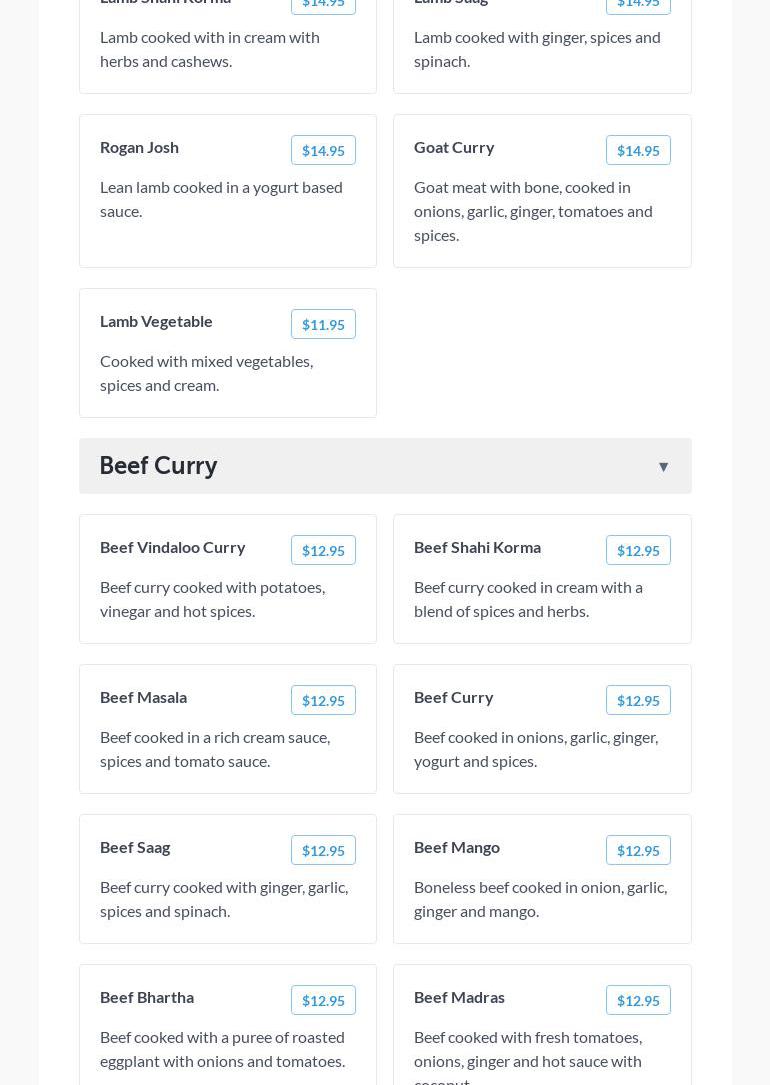
Task: Click the Goat Curry $14.95 price tag
Action: (x=638, y=151)
